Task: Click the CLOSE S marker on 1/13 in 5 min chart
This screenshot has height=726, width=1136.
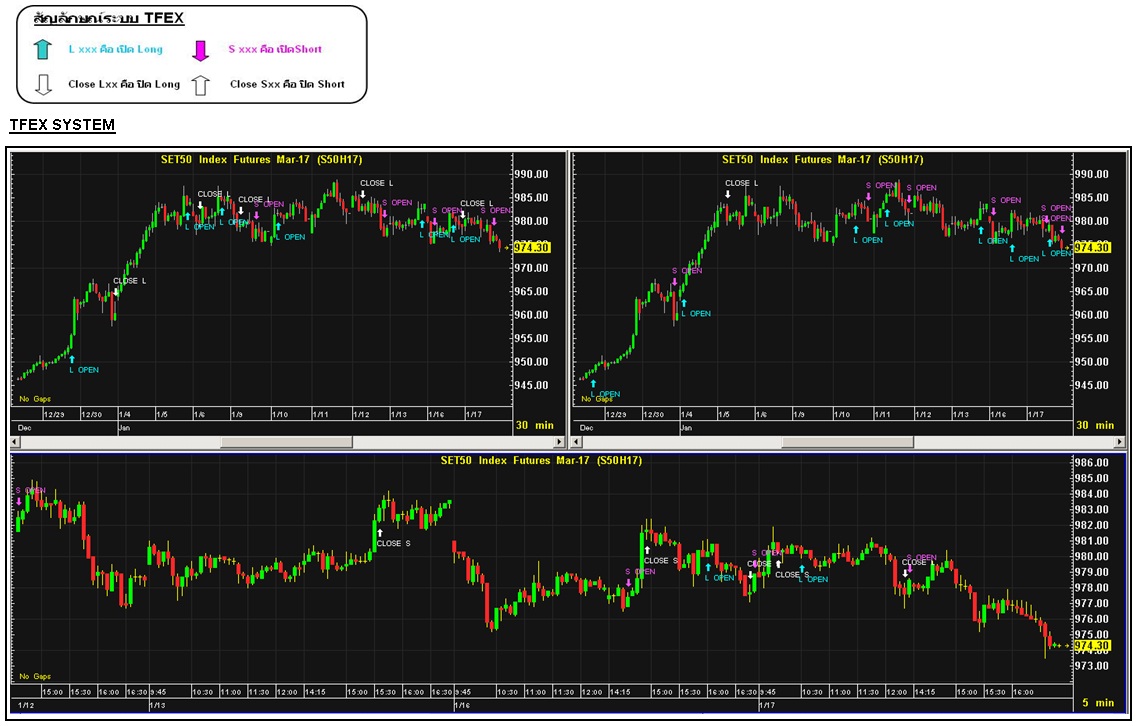Action: tap(380, 533)
